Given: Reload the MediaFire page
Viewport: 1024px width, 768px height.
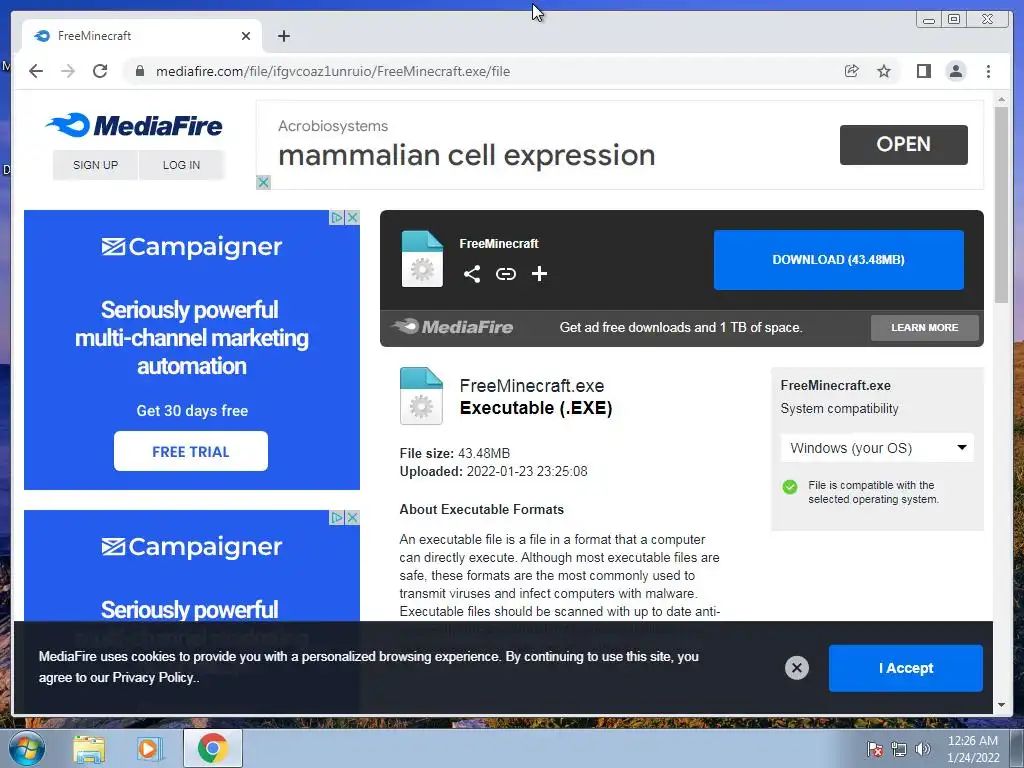Looking at the screenshot, I should point(100,71).
